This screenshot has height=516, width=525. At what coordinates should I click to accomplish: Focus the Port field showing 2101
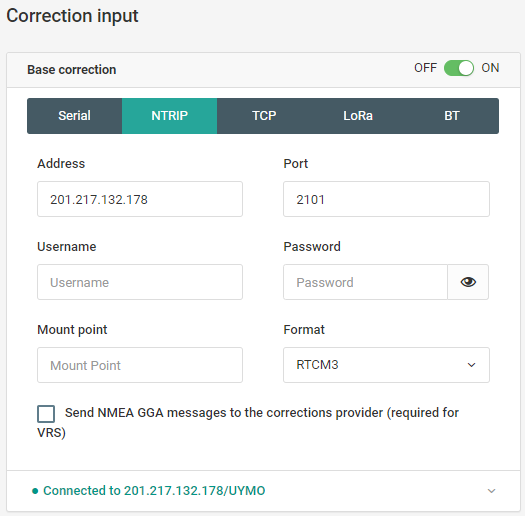(386, 199)
